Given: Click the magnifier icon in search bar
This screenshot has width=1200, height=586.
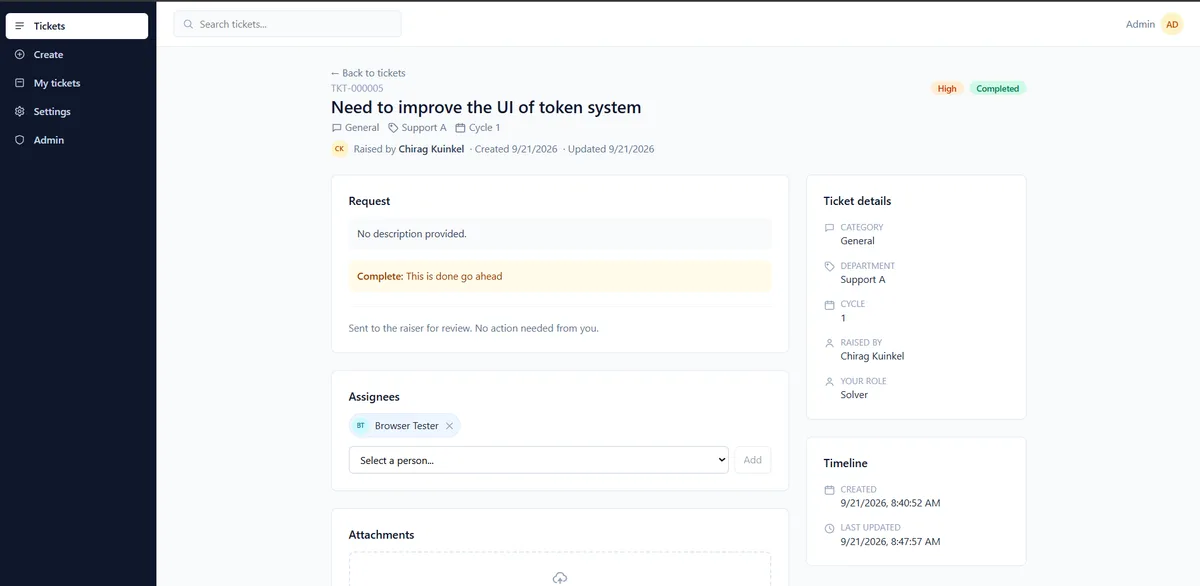Looking at the screenshot, I should (x=187, y=24).
